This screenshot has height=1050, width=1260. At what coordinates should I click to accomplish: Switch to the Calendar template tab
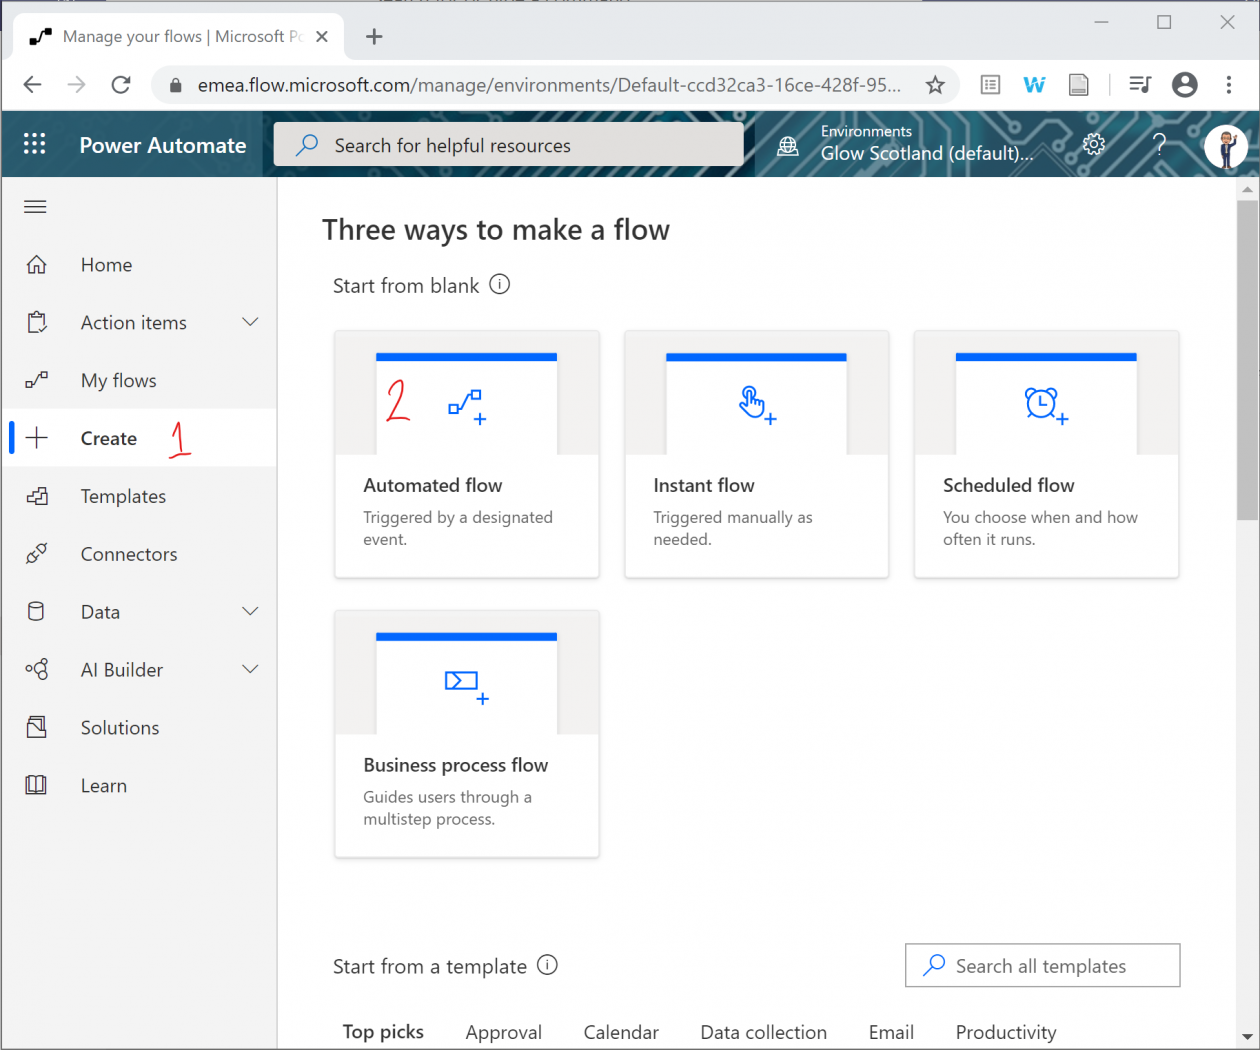point(621,1032)
